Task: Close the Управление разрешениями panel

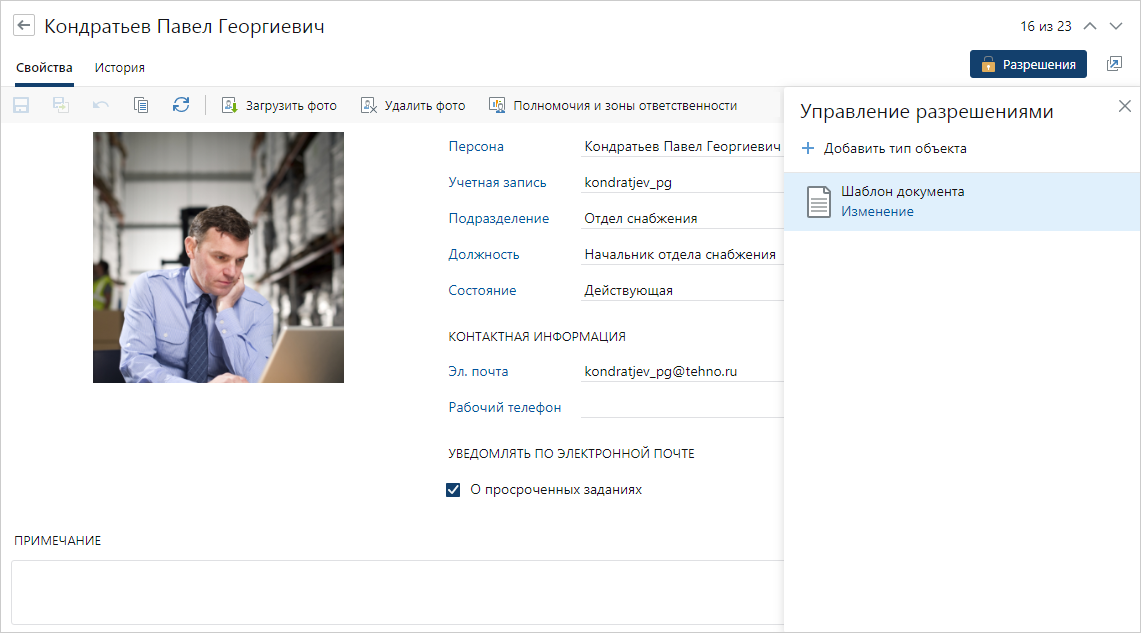Action: coord(1125,106)
